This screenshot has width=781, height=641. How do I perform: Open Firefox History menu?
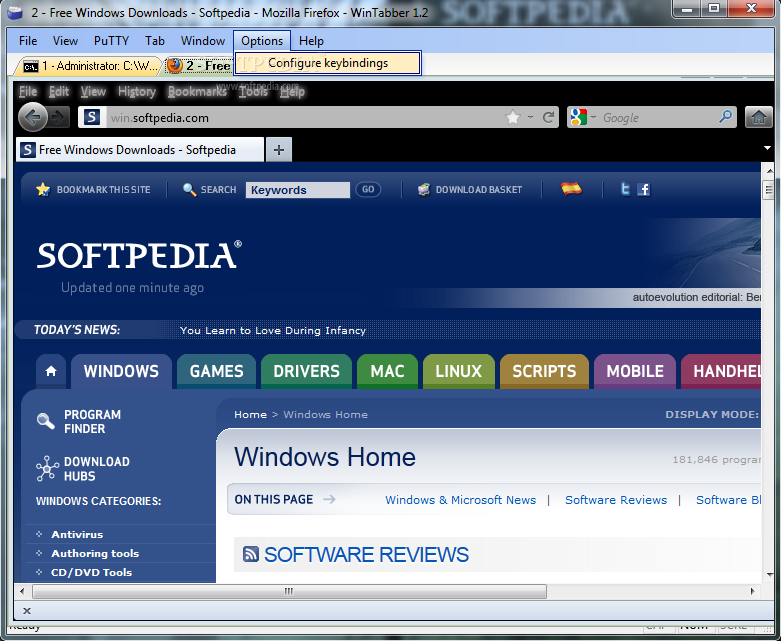[x=137, y=92]
